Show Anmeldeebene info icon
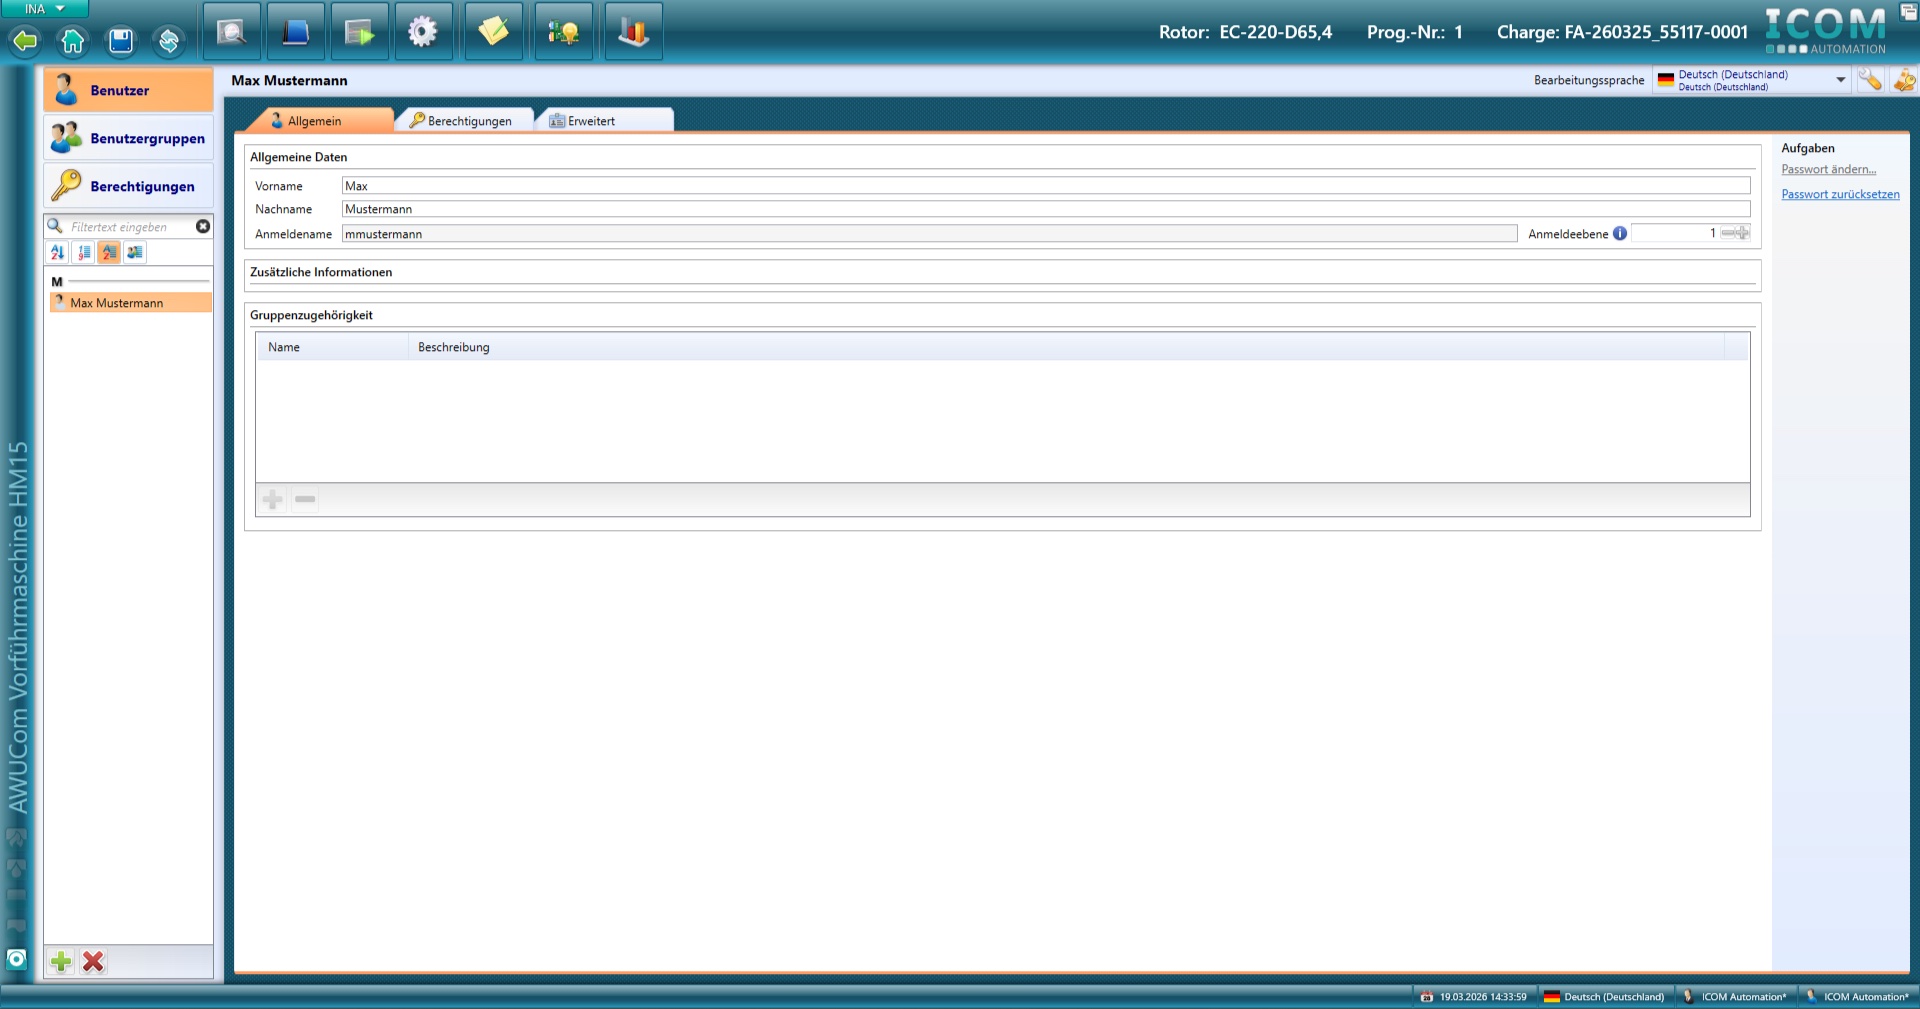 click(x=1620, y=234)
